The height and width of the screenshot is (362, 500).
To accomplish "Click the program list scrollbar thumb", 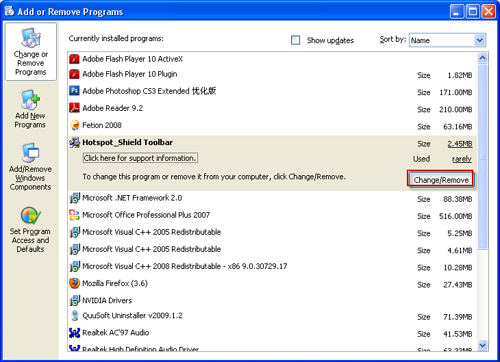I will pyautogui.click(x=482, y=156).
